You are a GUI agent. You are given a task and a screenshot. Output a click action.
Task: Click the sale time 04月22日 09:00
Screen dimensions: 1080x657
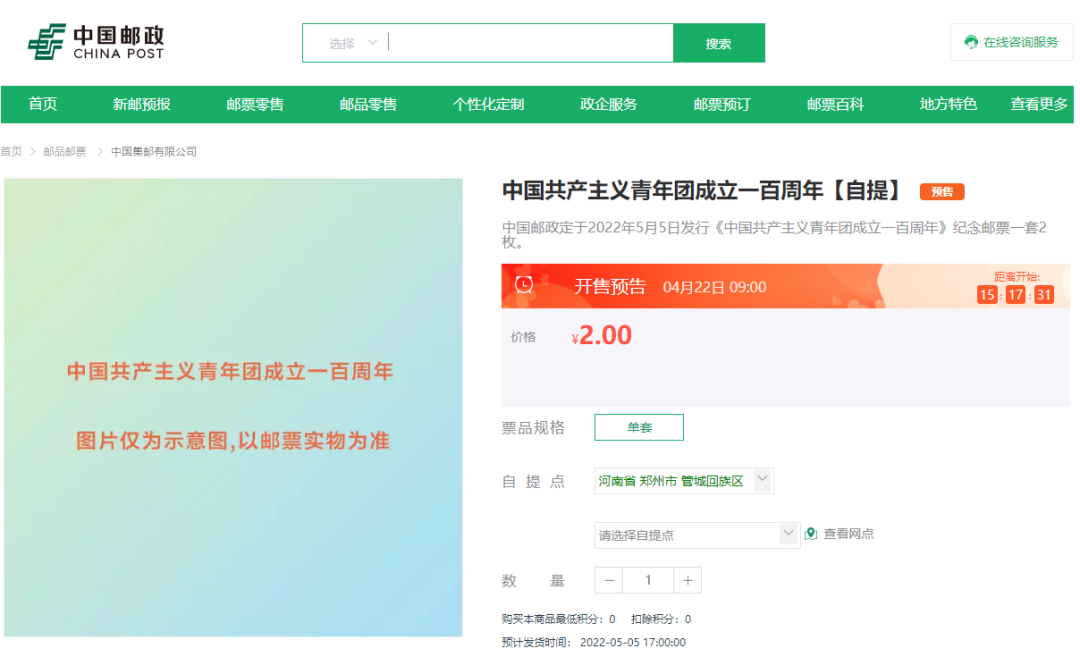click(714, 287)
